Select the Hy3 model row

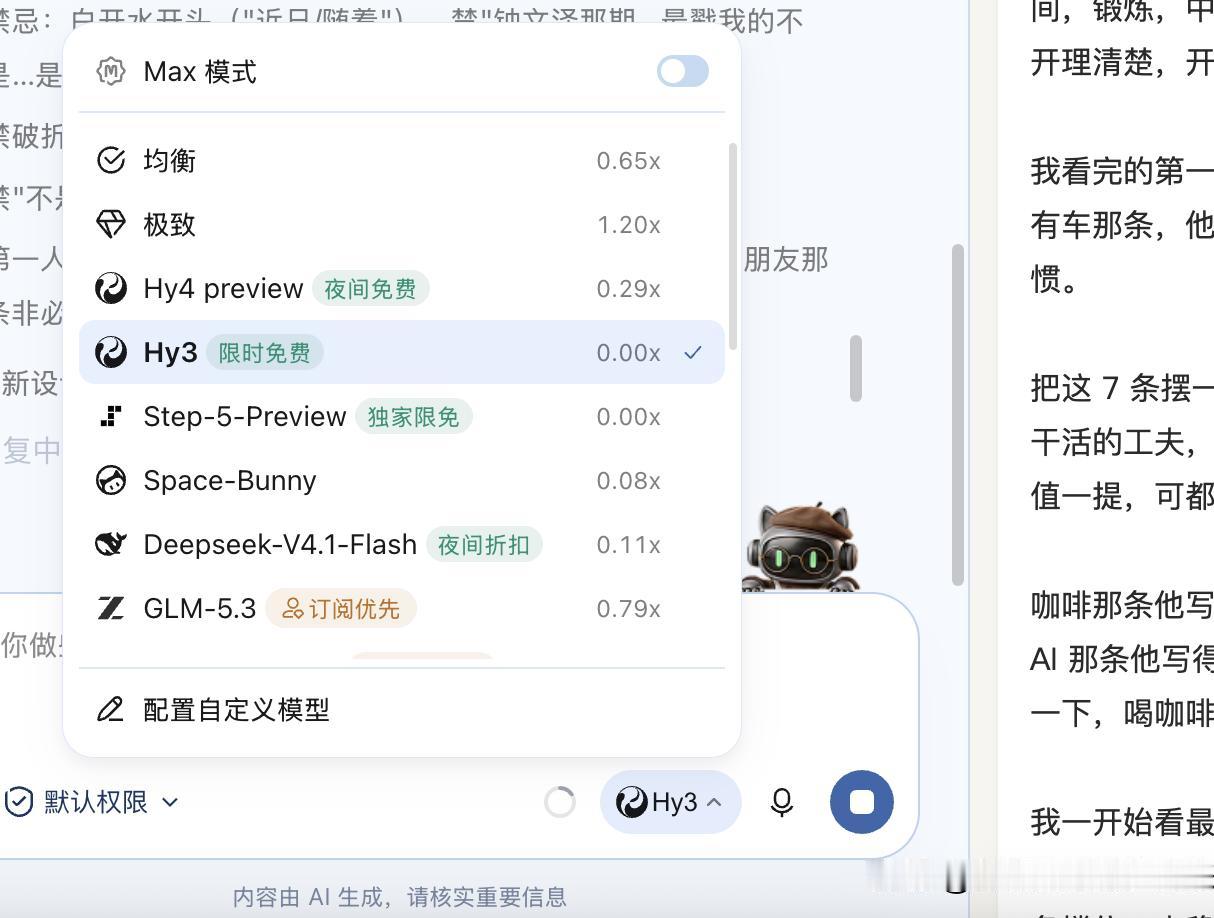402,352
